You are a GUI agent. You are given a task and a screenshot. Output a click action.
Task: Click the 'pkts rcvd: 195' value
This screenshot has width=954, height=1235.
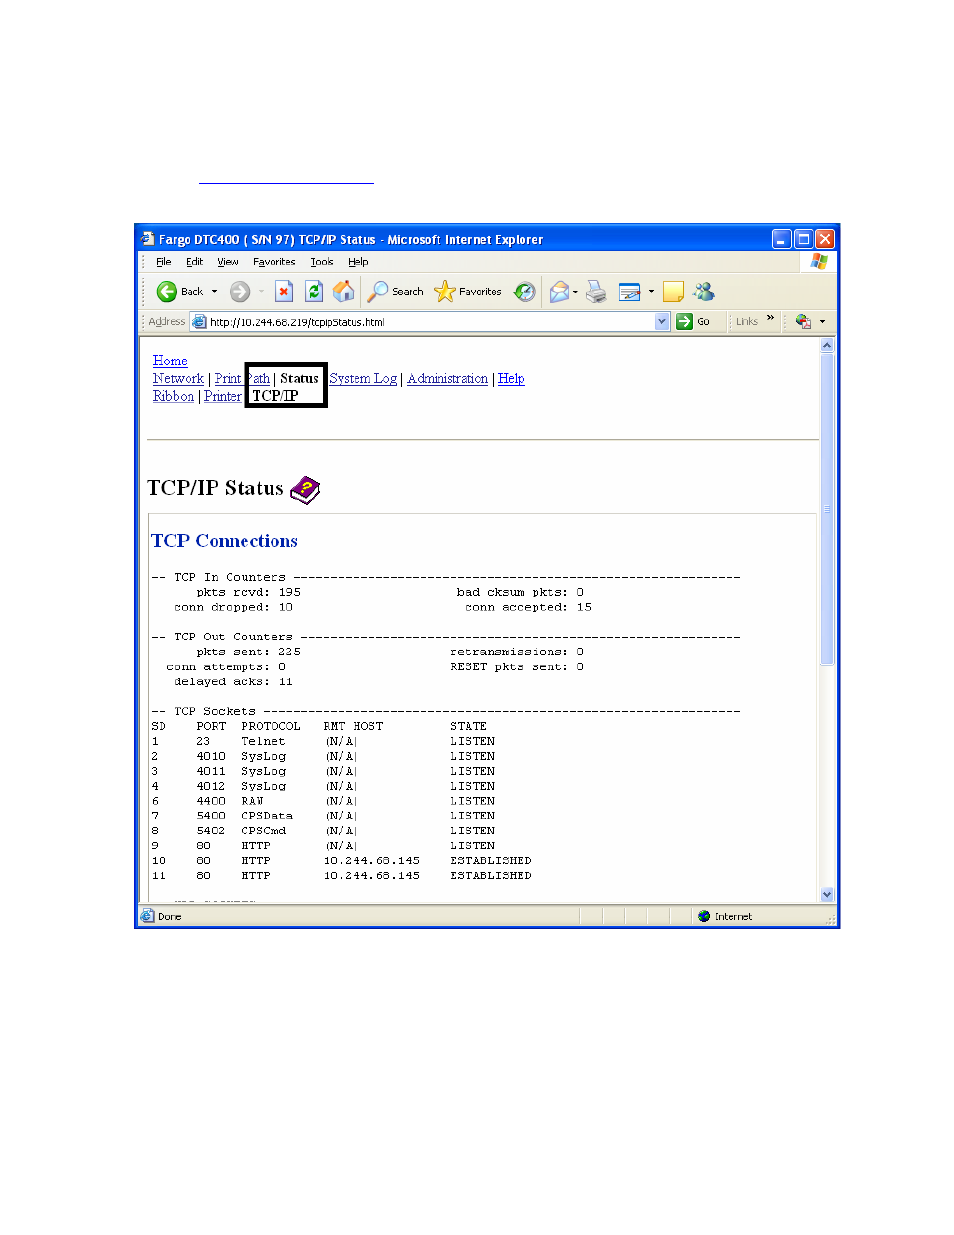[x=248, y=592]
